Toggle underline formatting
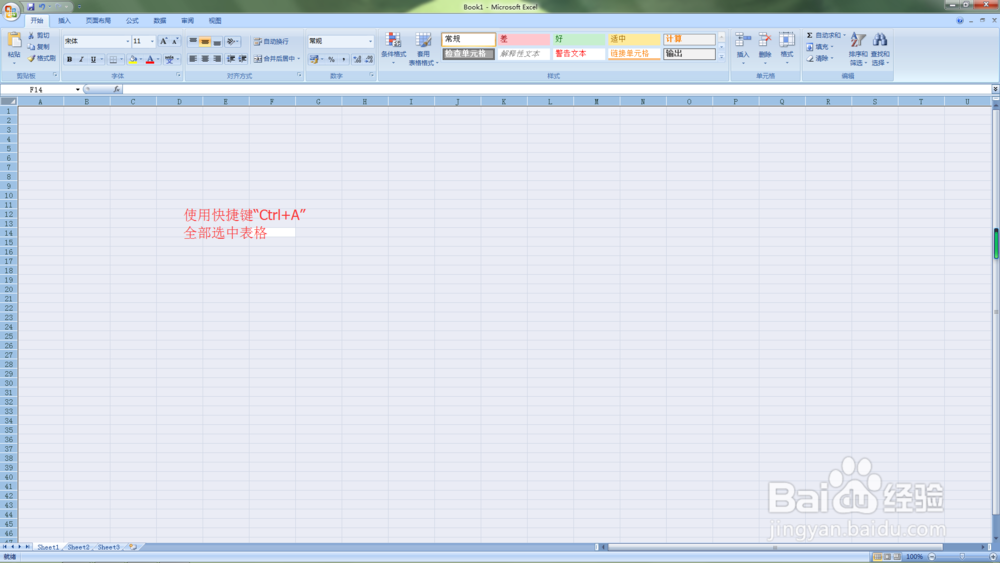 tap(93, 59)
